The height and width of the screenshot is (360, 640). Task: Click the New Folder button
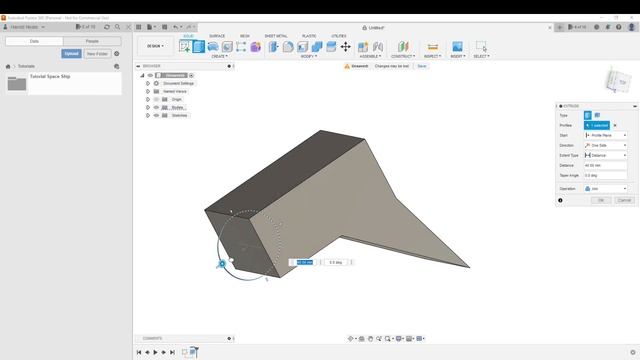pyautogui.click(x=97, y=53)
